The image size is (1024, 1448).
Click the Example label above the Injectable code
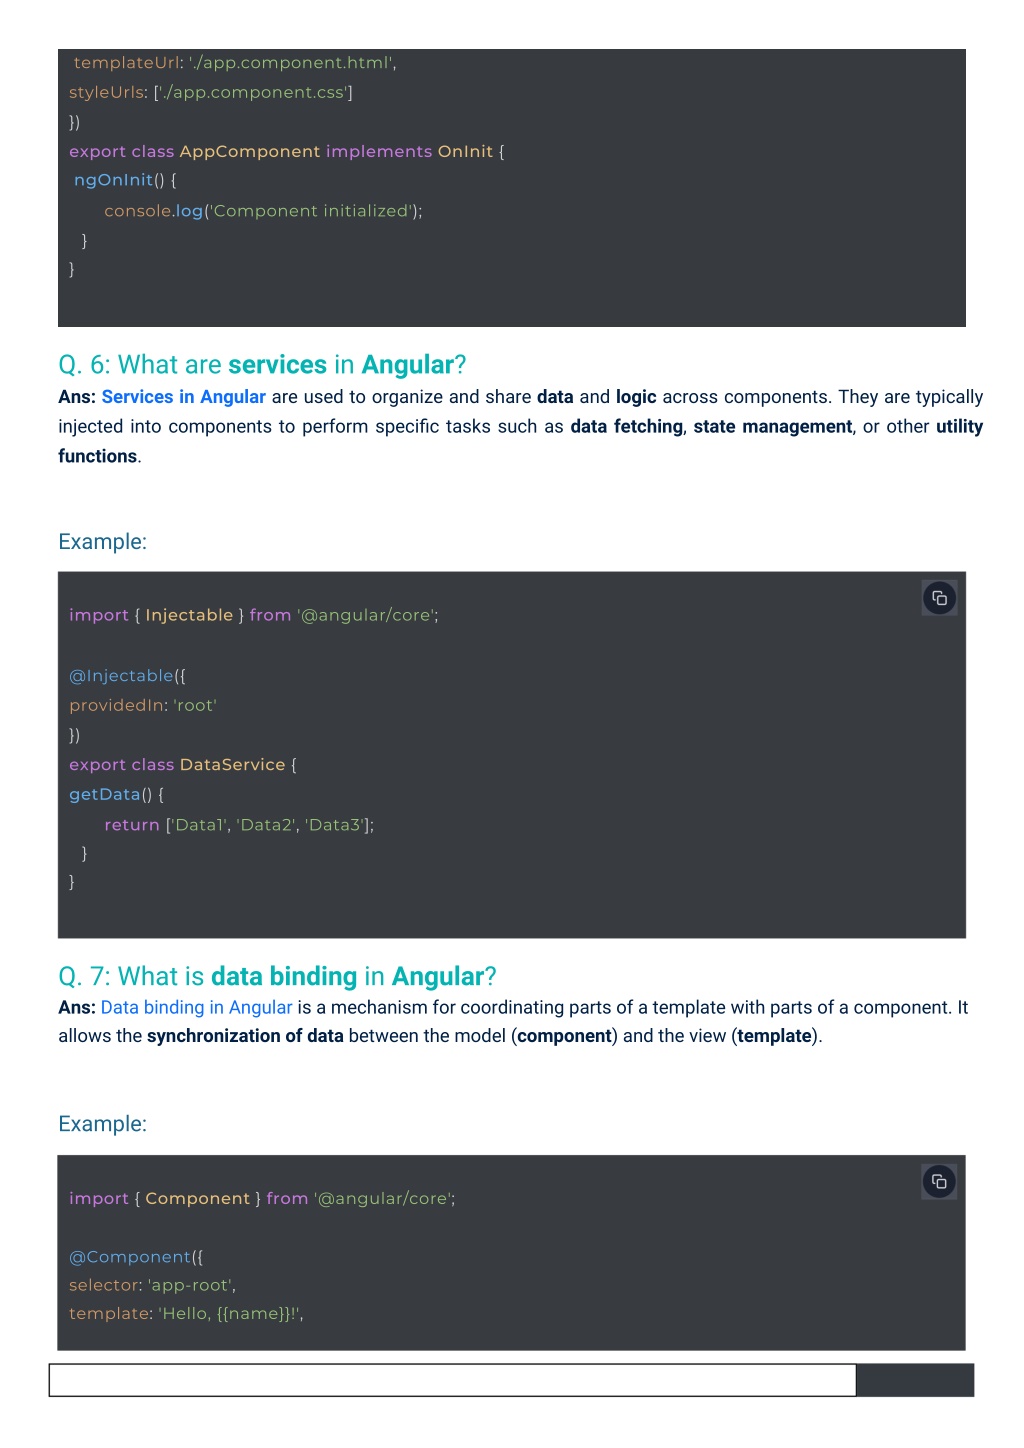point(102,541)
